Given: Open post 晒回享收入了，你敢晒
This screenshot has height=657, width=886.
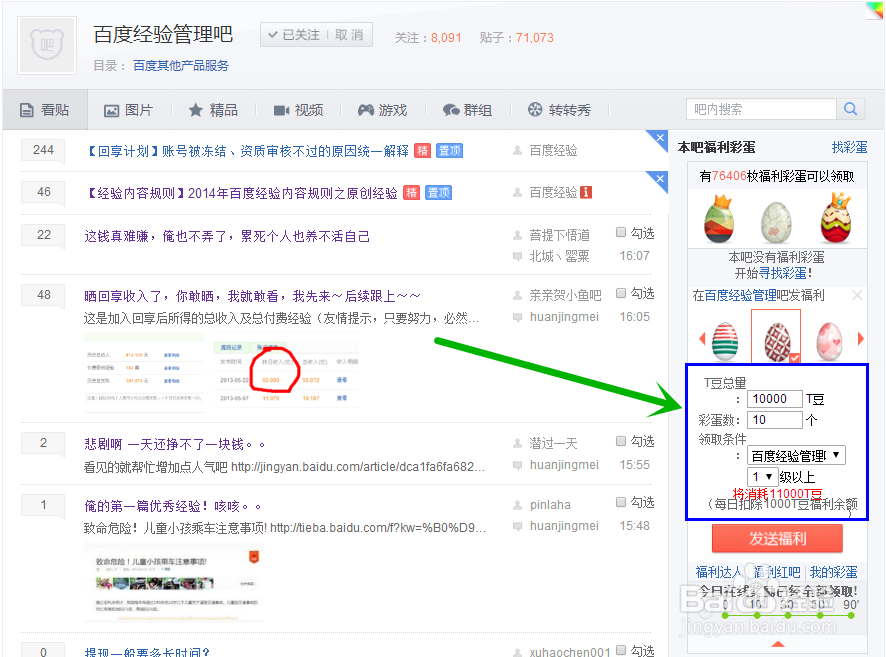Looking at the screenshot, I should pos(253,296).
